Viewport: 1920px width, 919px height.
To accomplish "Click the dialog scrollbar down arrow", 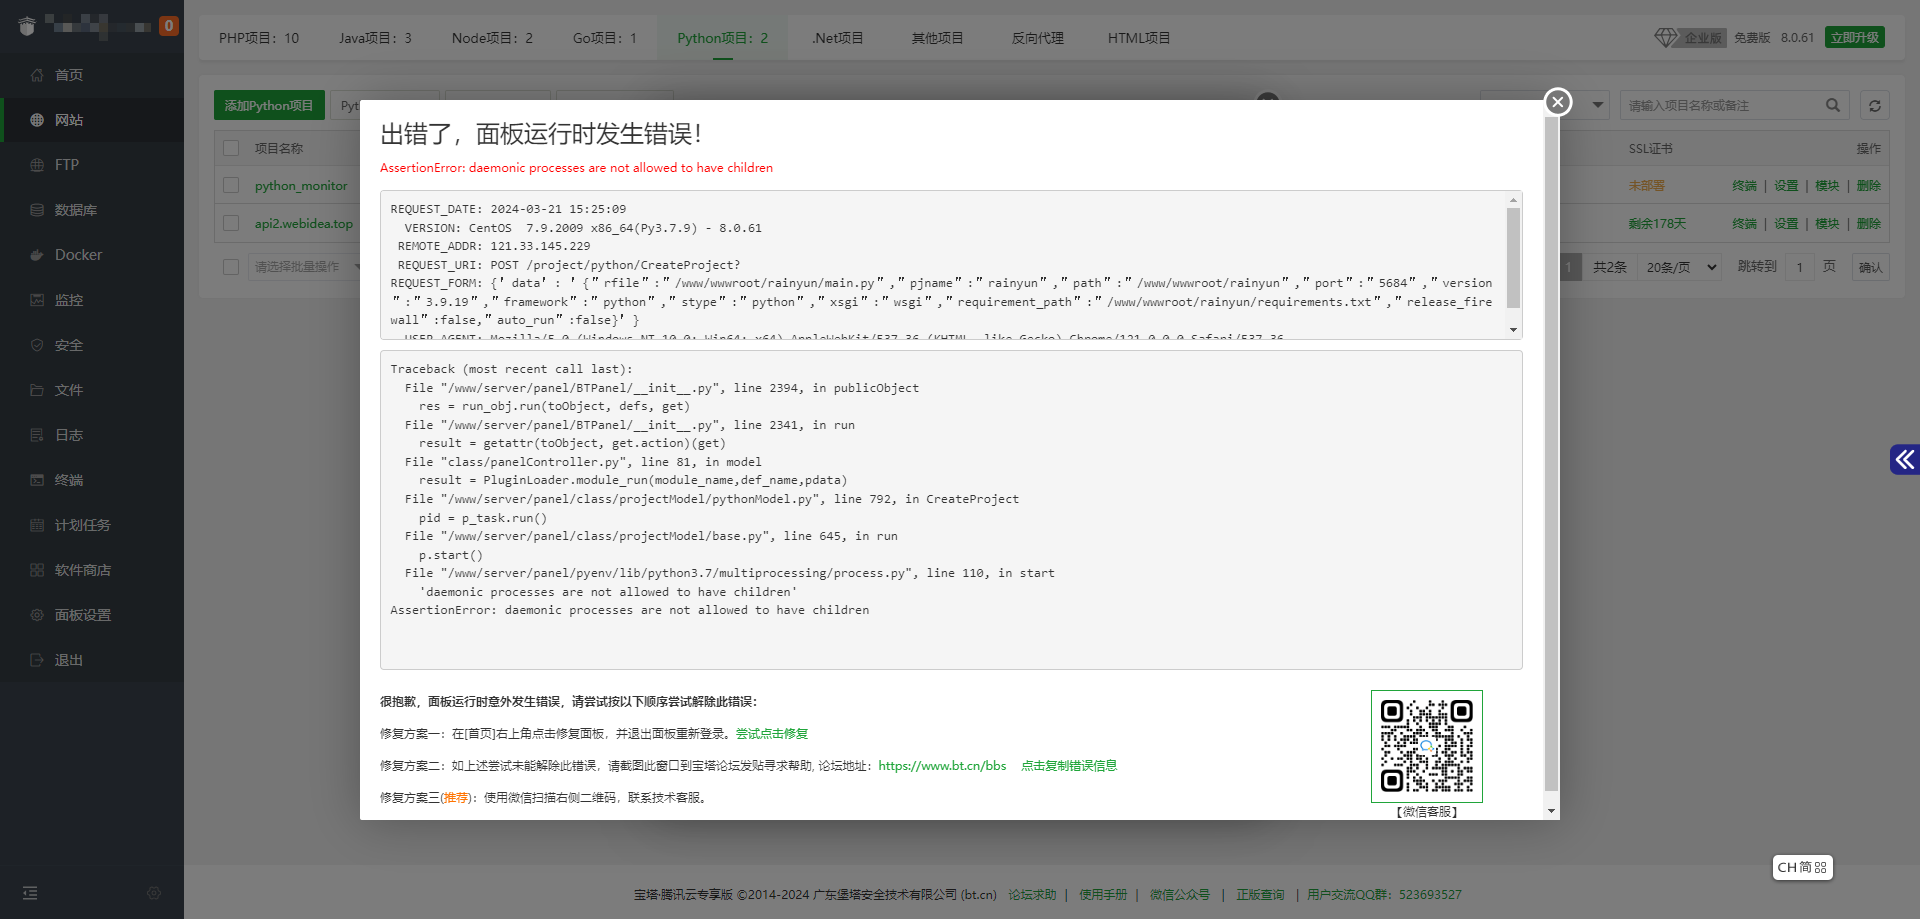I will [1552, 811].
